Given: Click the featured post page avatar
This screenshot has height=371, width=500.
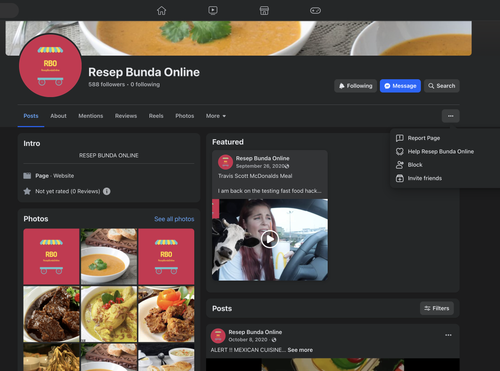Looking at the screenshot, I should (x=225, y=162).
